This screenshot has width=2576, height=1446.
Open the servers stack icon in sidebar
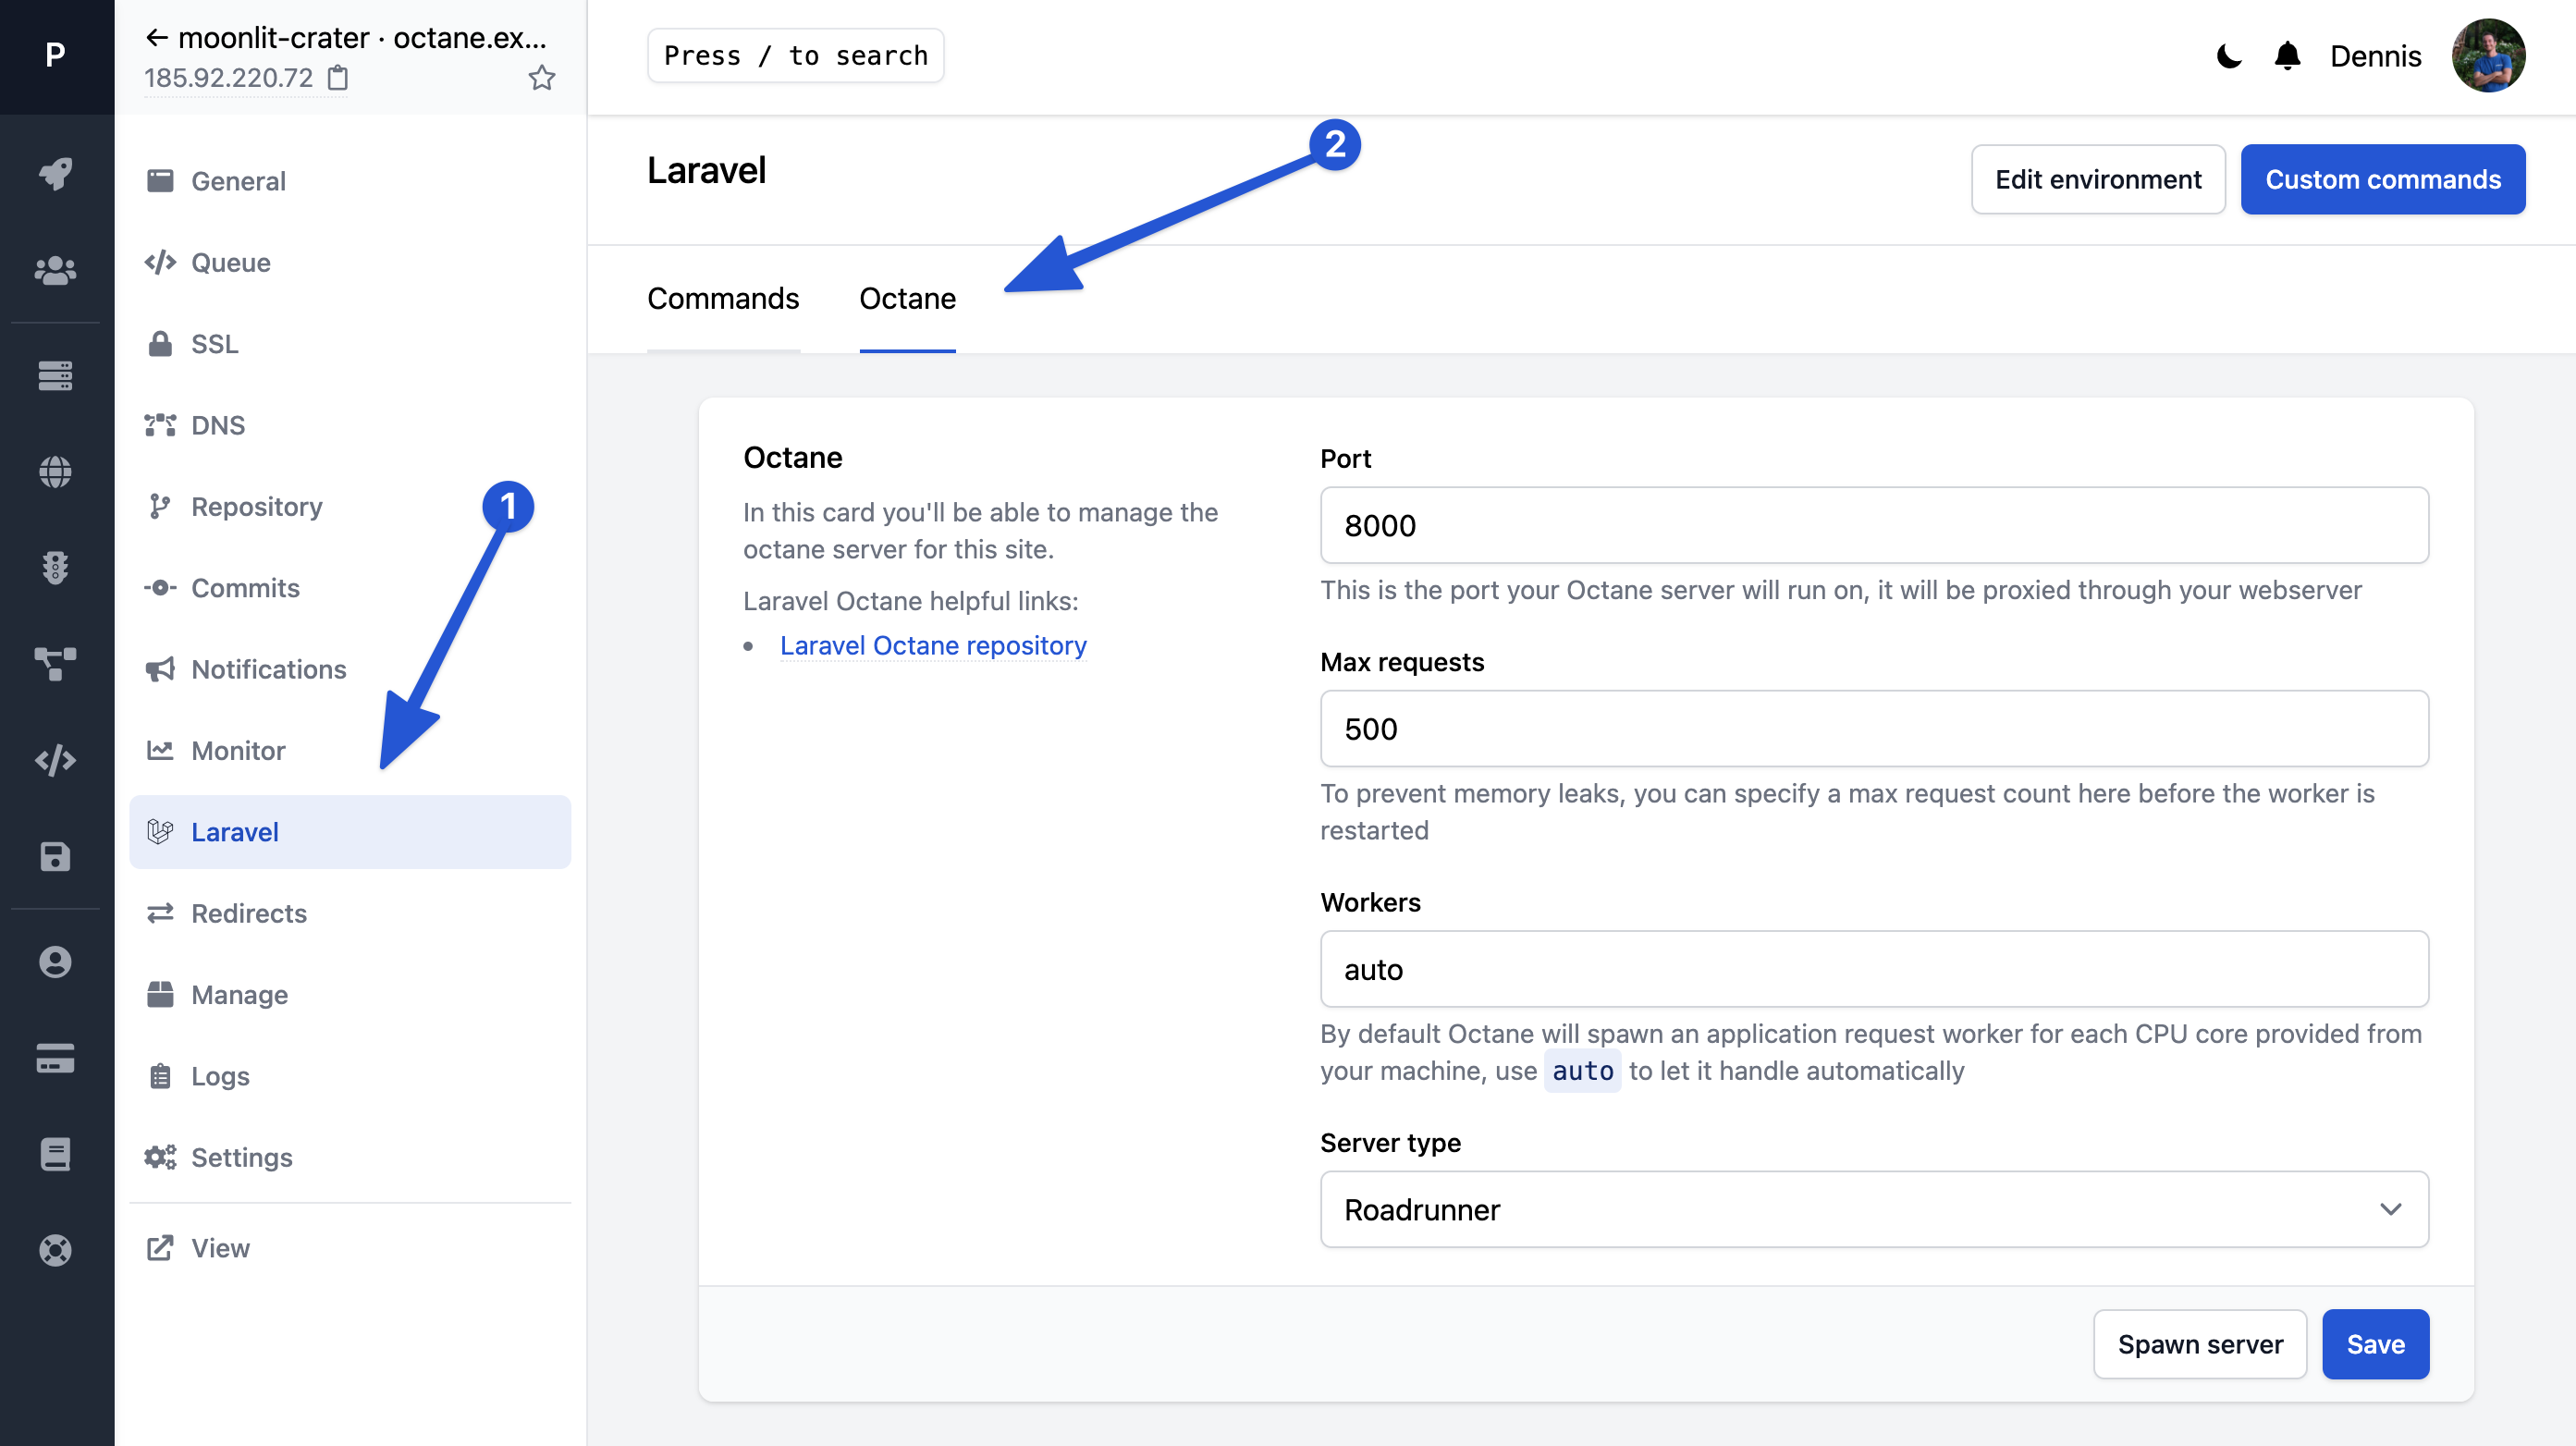tap(56, 376)
